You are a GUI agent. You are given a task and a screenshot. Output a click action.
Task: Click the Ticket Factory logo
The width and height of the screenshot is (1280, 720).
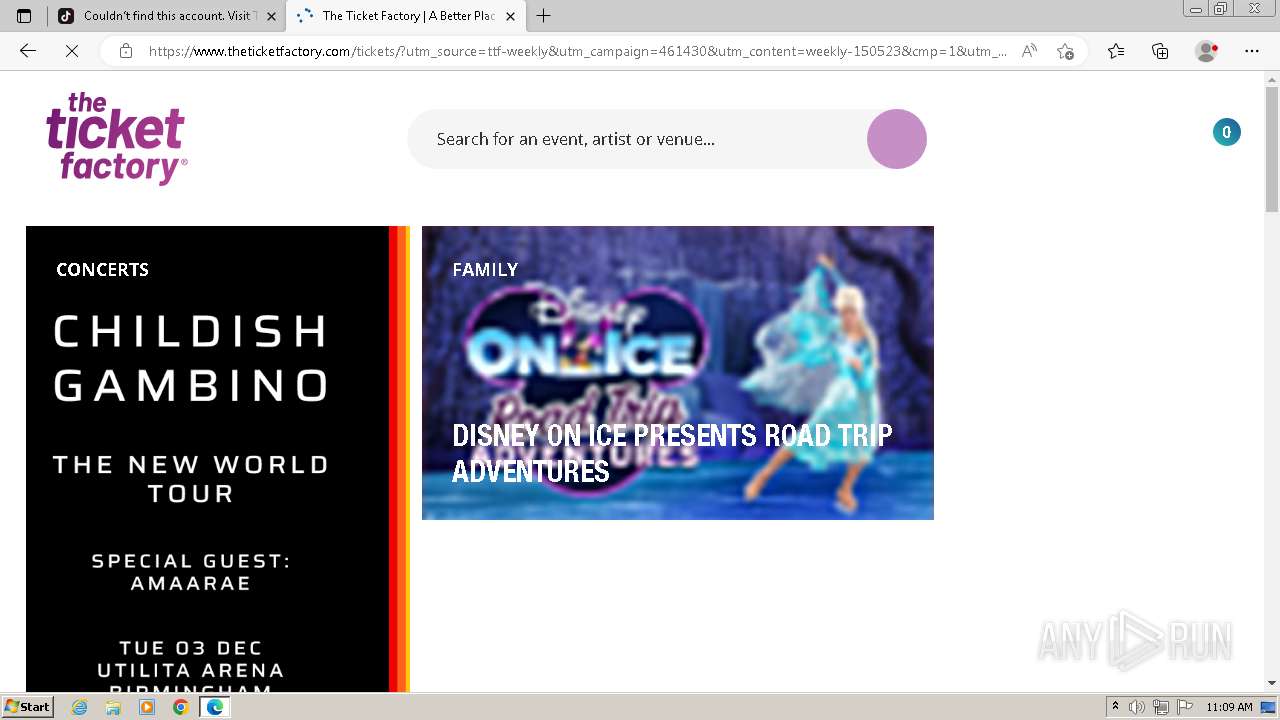(x=116, y=139)
